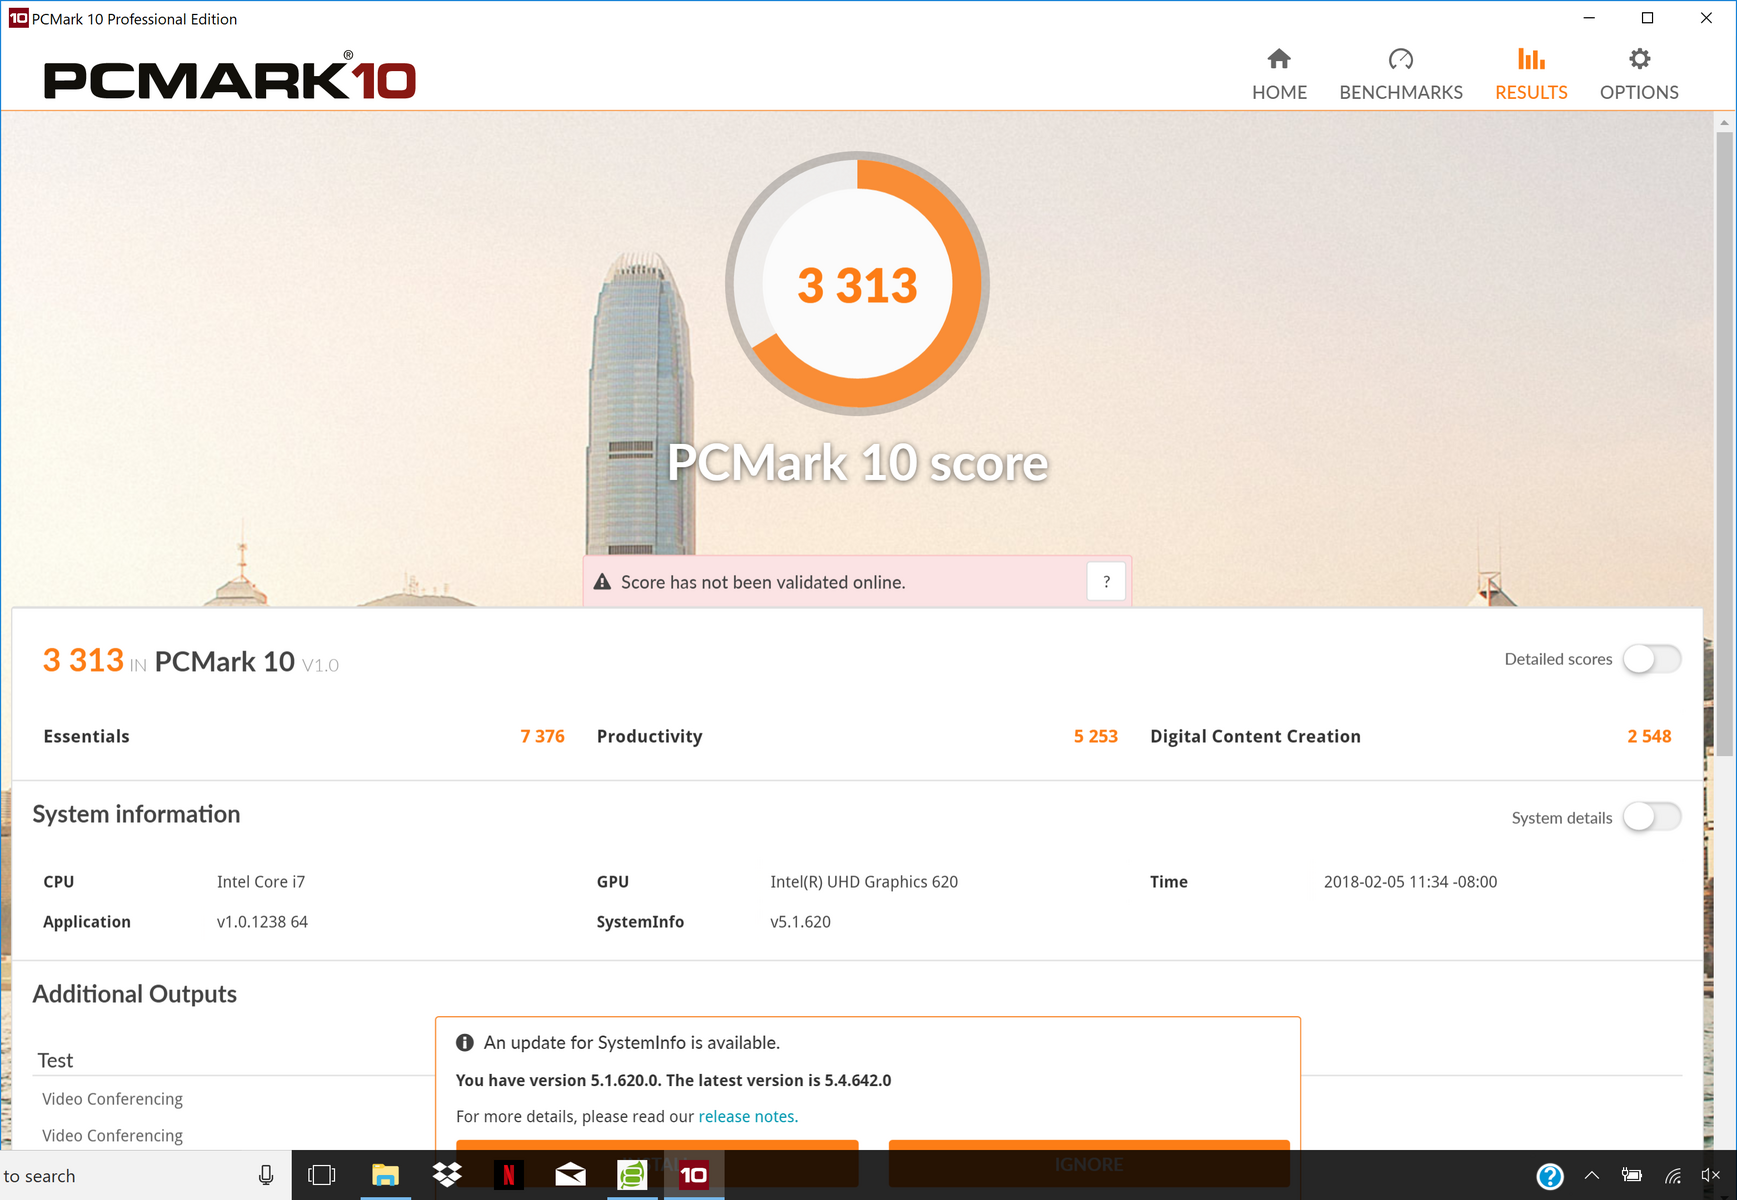Open File Explorer from the taskbar
Image resolution: width=1737 pixels, height=1200 pixels.
click(x=385, y=1175)
